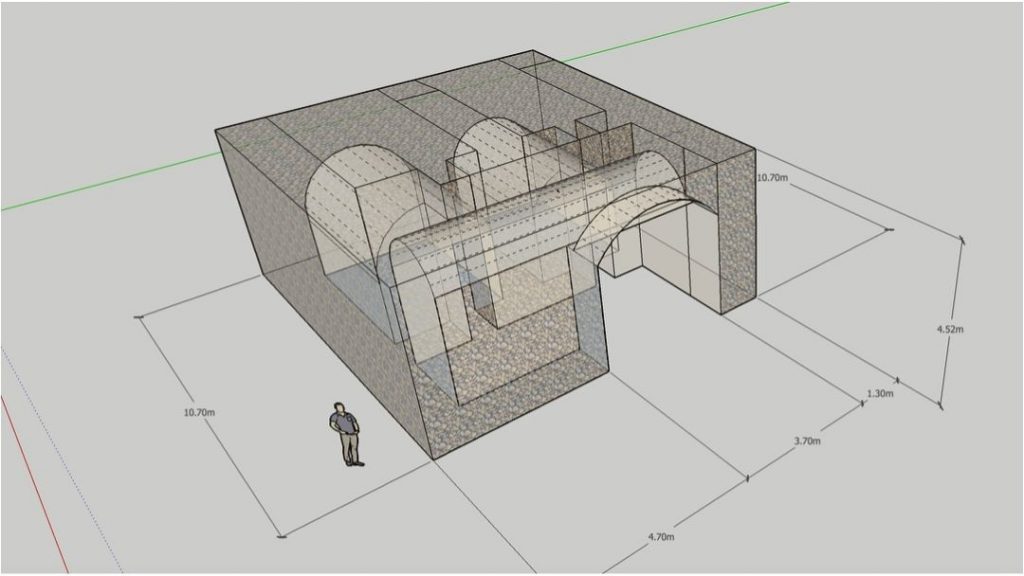Click the 4.70m dimension label
1024x576 pixels.
[660, 537]
